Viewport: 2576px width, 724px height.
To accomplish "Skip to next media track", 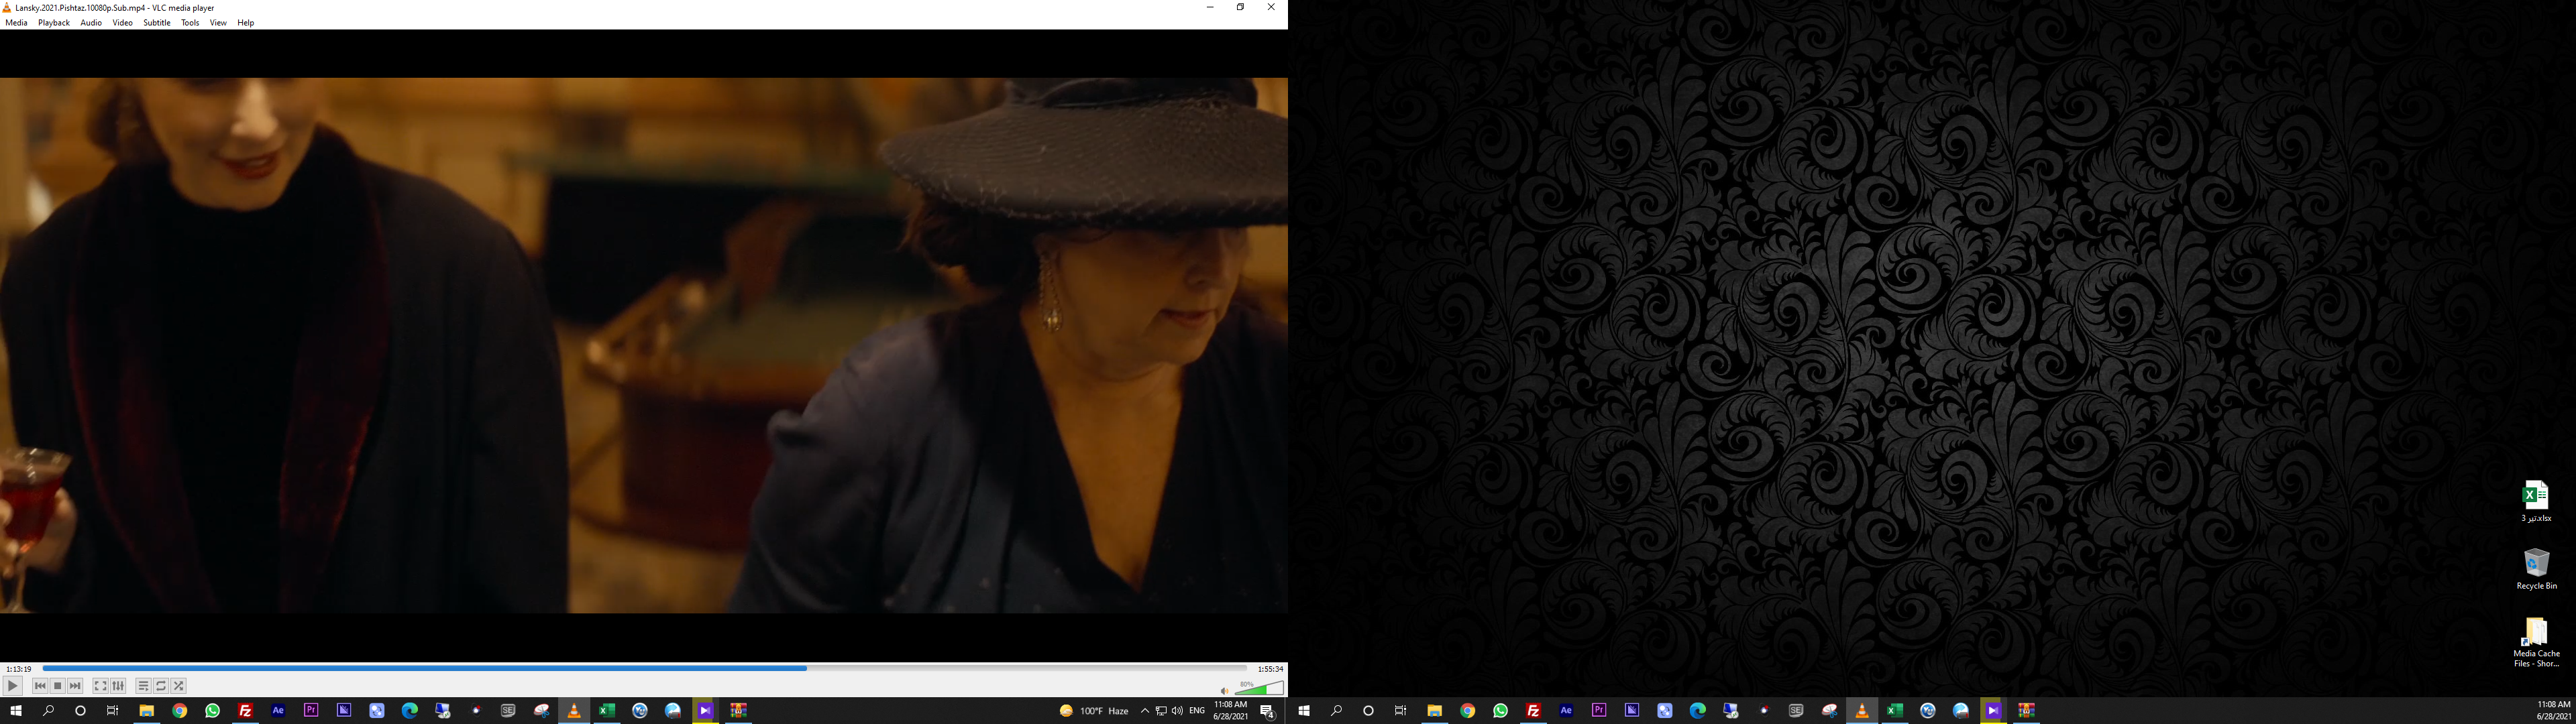I will point(75,686).
